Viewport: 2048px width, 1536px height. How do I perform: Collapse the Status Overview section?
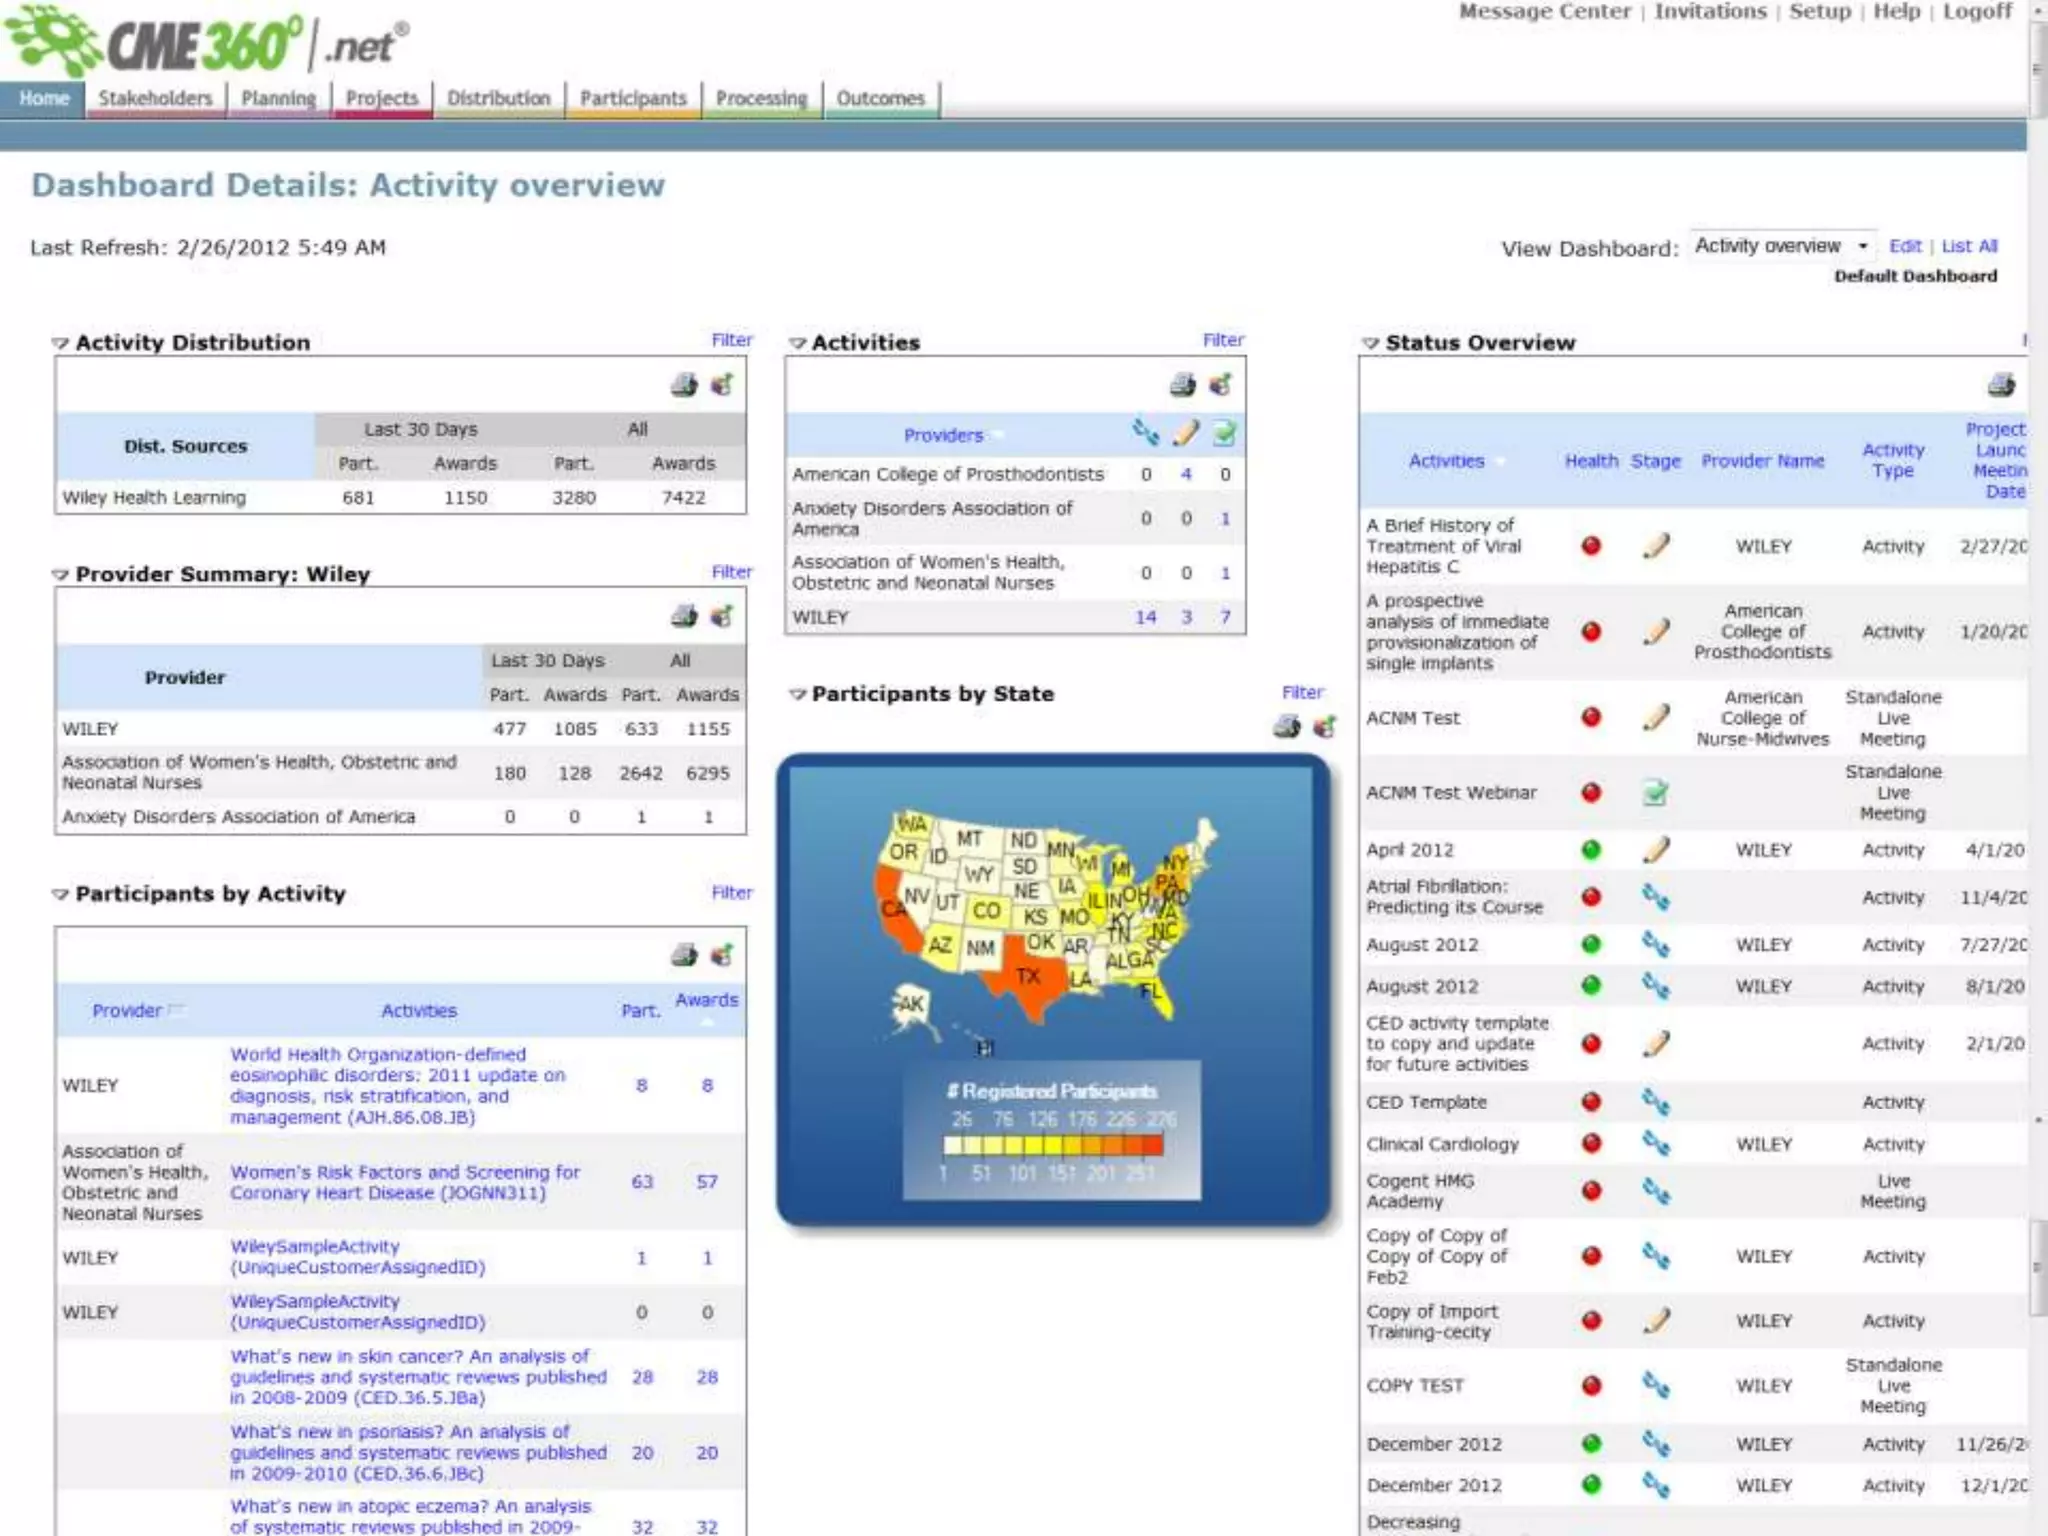pyautogui.click(x=1370, y=343)
